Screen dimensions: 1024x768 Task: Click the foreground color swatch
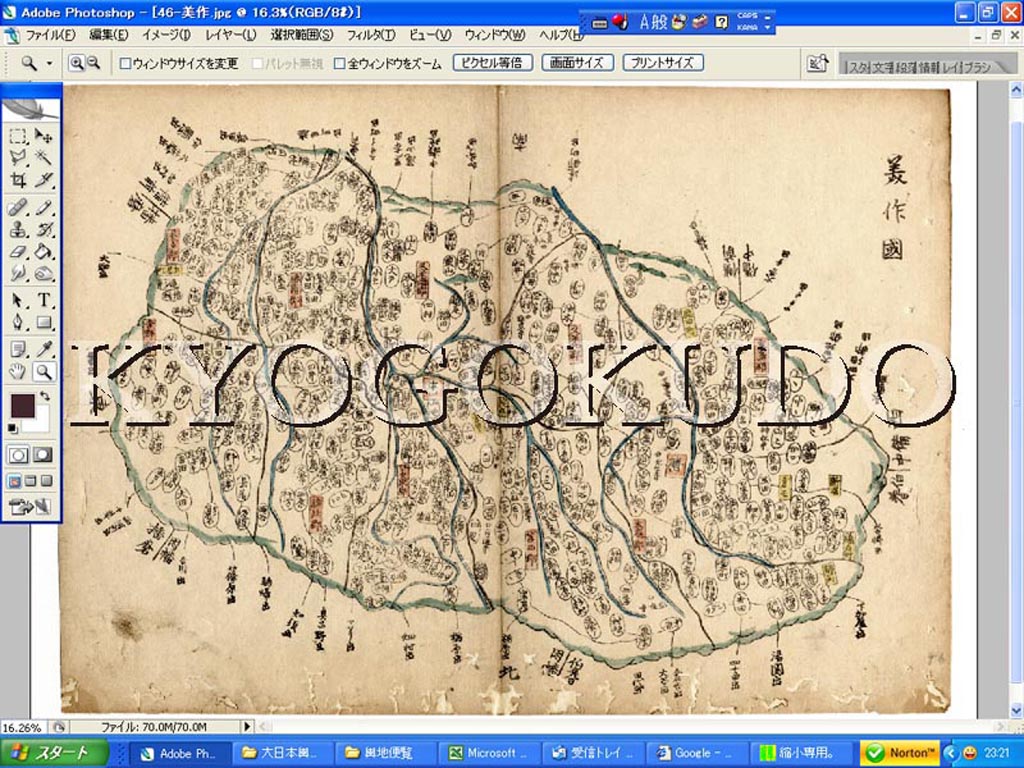[x=22, y=405]
